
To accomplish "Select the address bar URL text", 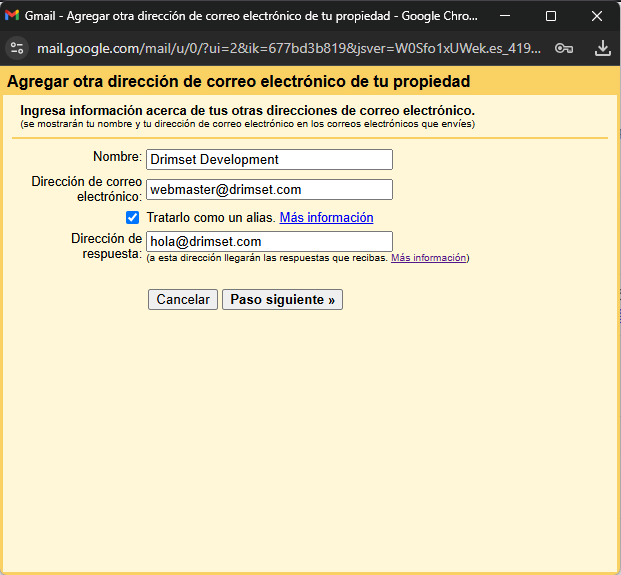I will click(x=290, y=48).
